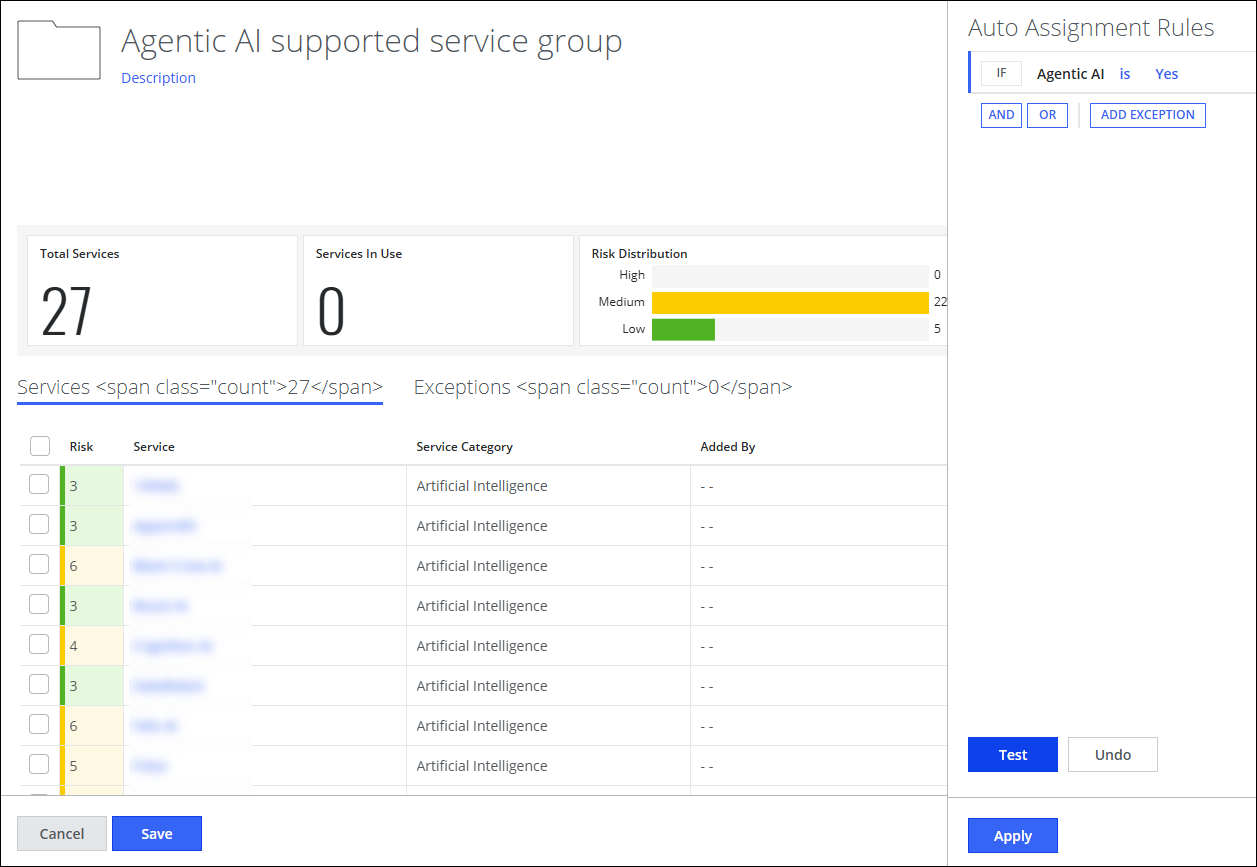The image size is (1257, 867).
Task: Change the 'Yes' value in rule
Action: pyautogui.click(x=1166, y=74)
